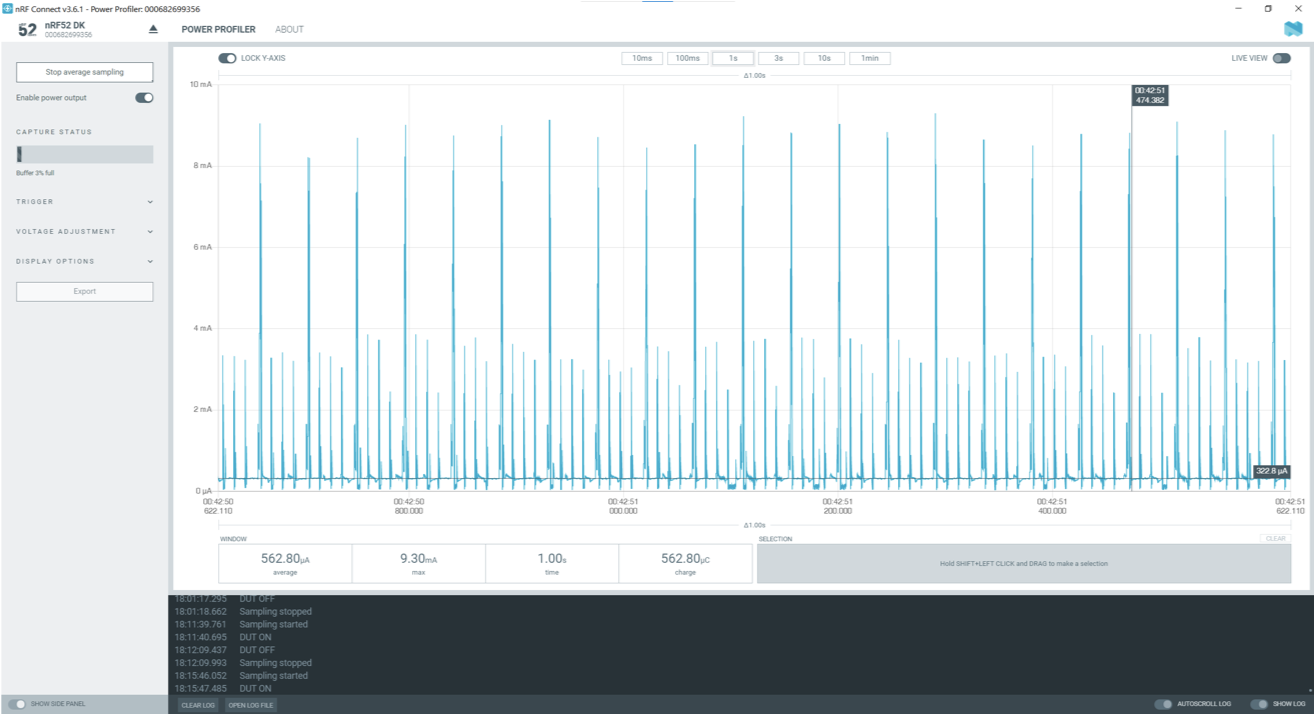Click the nRF52 DK device name
Image resolution: width=1314 pixels, height=714 pixels.
(65, 25)
